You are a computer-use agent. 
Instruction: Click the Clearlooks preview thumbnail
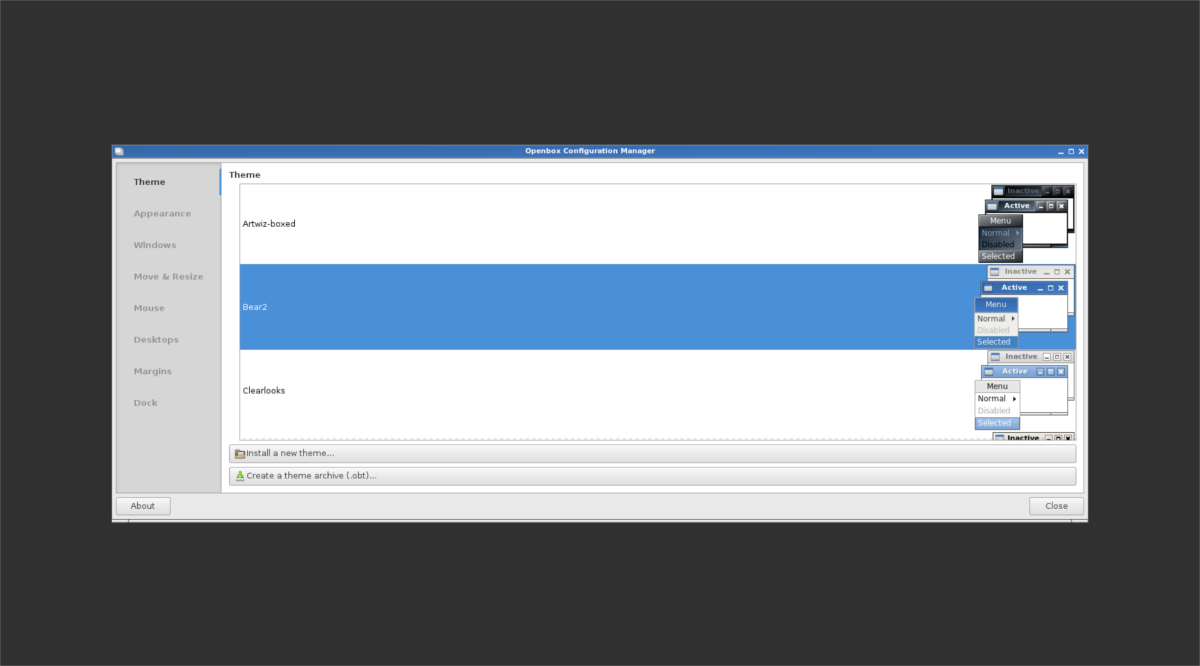click(1024, 390)
